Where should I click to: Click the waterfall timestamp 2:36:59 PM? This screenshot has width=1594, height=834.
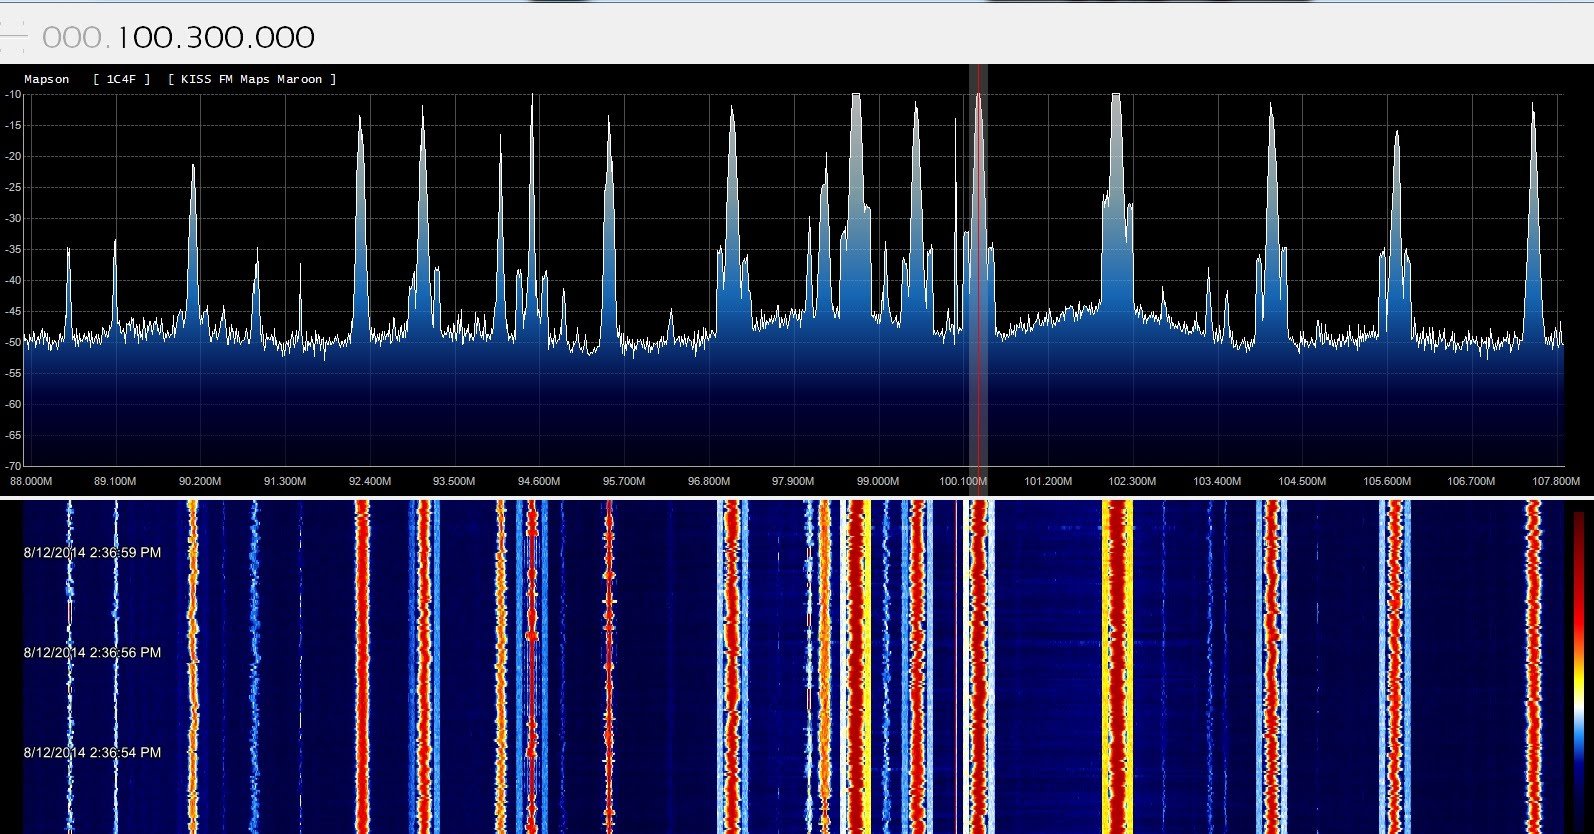pyautogui.click(x=92, y=552)
